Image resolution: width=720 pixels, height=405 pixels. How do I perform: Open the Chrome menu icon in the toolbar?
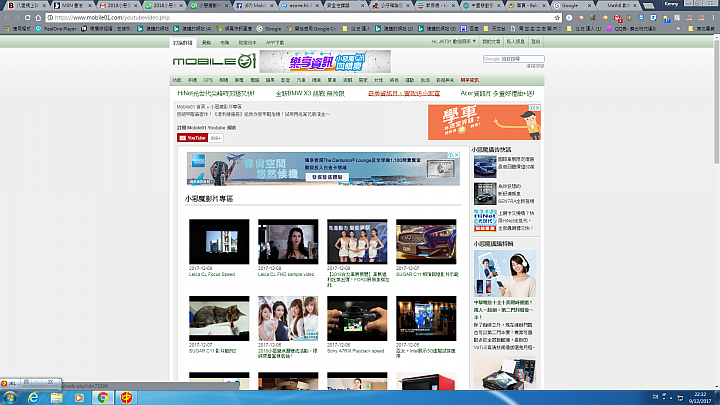click(x=713, y=17)
